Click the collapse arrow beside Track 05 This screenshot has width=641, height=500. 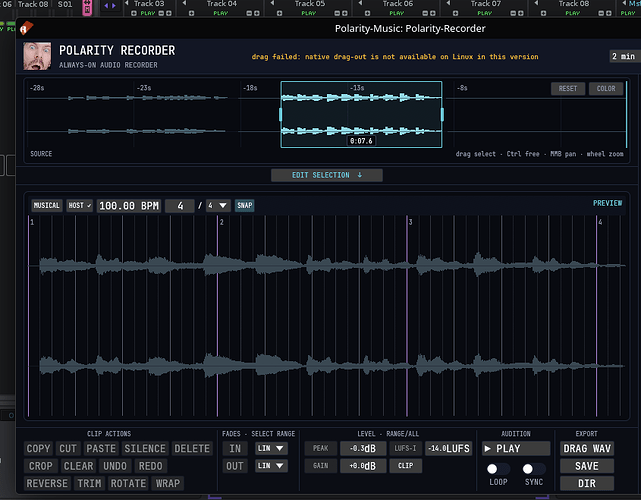272,3
